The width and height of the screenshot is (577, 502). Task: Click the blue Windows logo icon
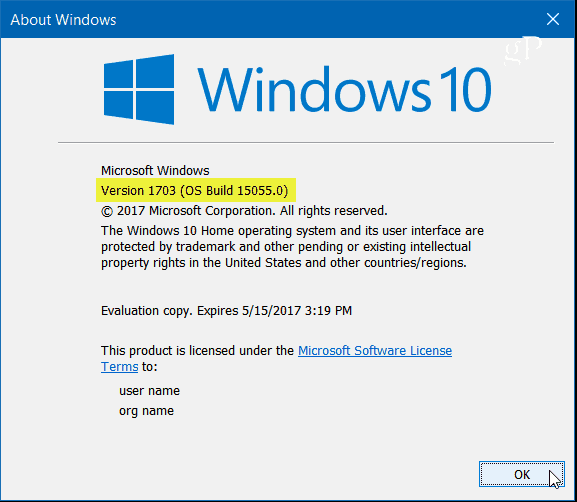click(x=139, y=89)
